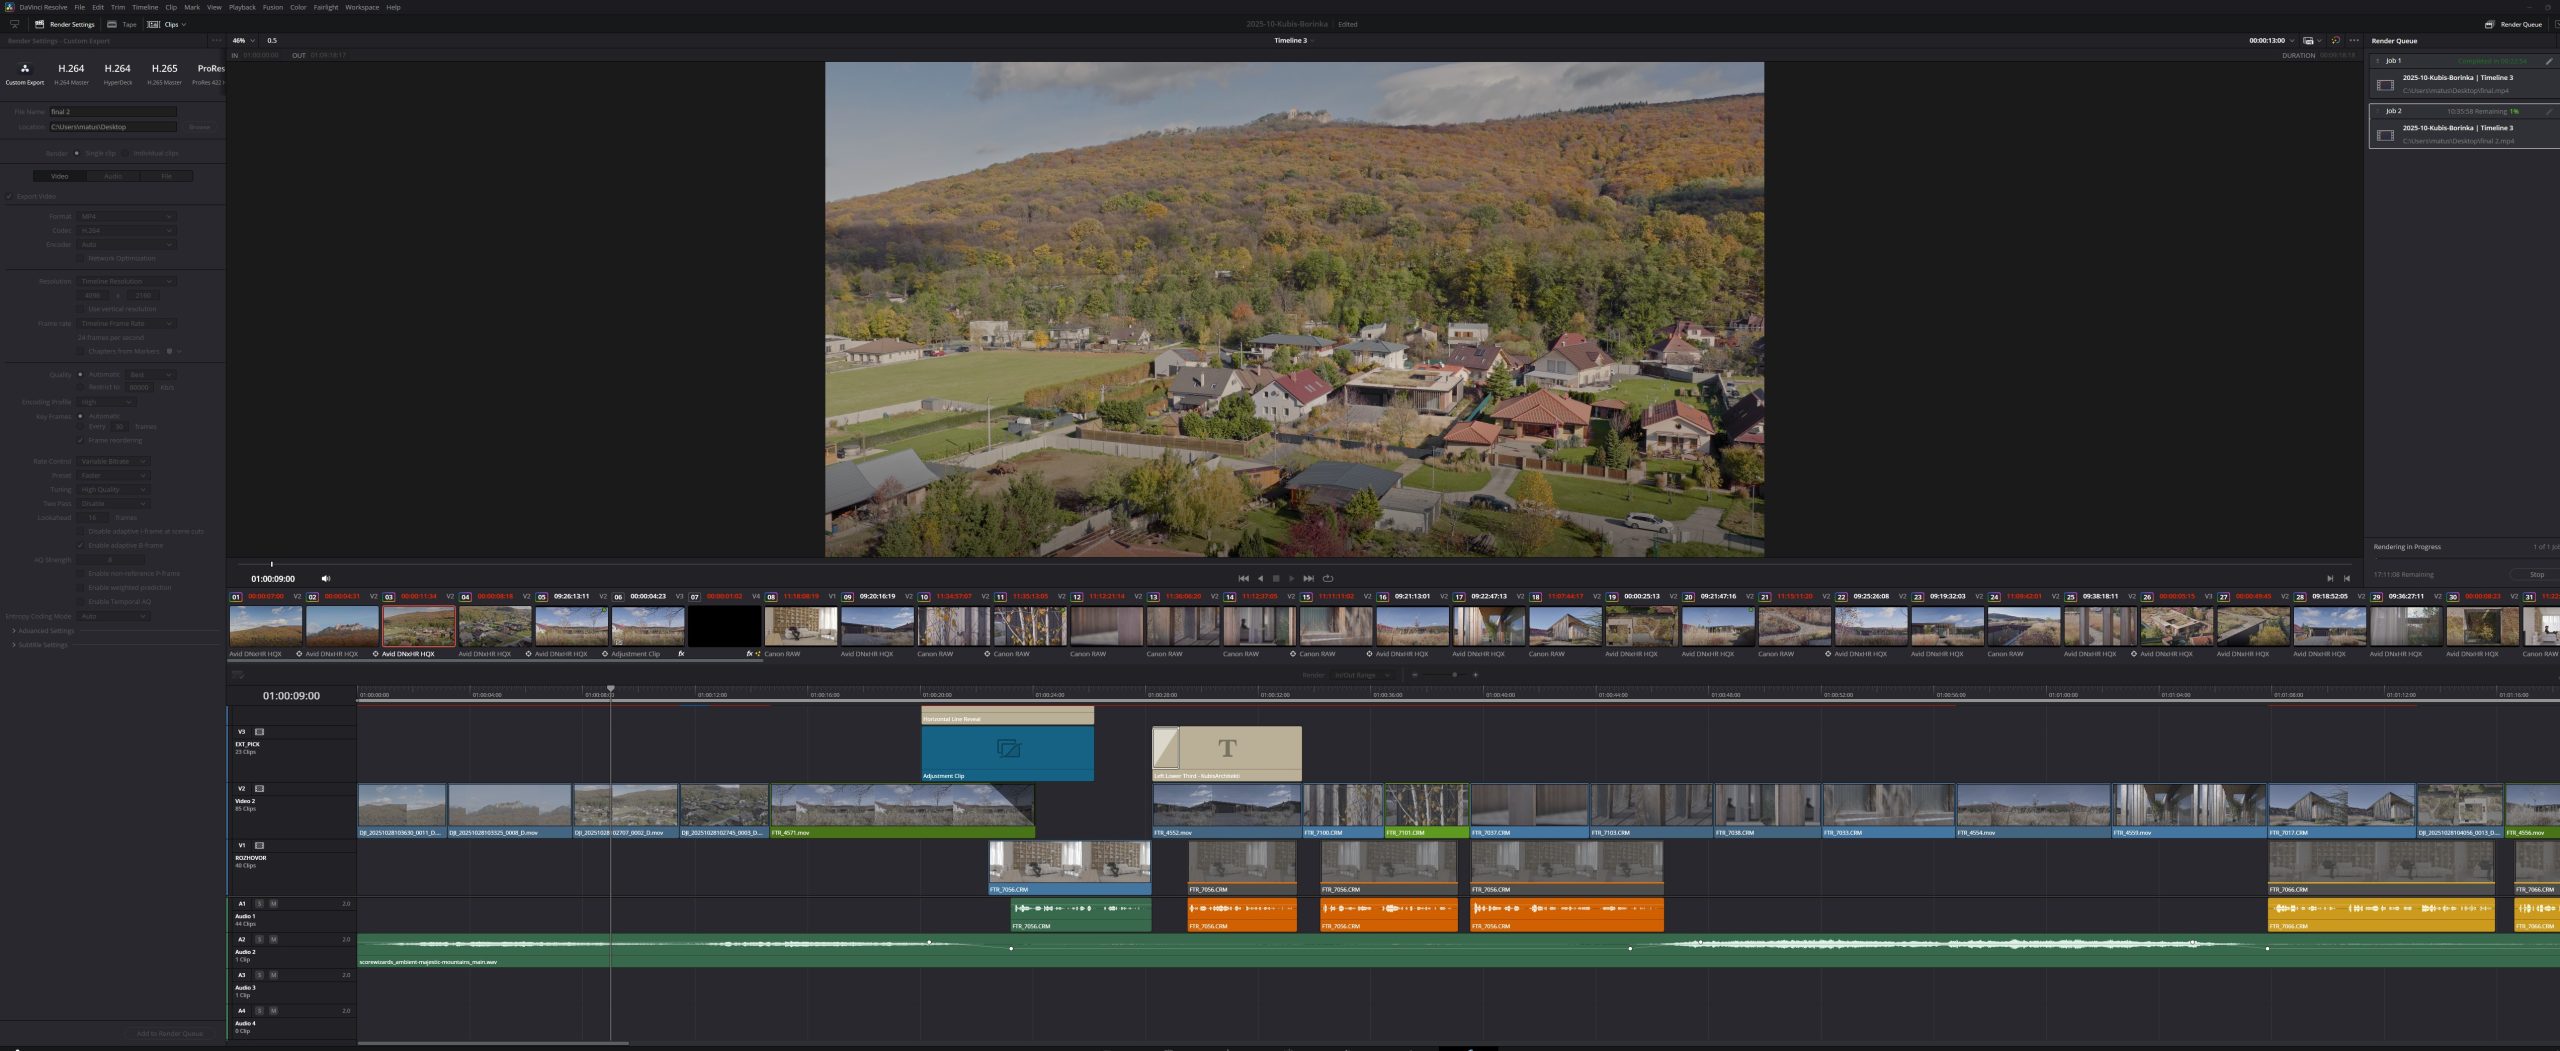This screenshot has width=2560, height=1051.
Task: Select Job 1 in the Render Queue
Action: pos(2464,77)
